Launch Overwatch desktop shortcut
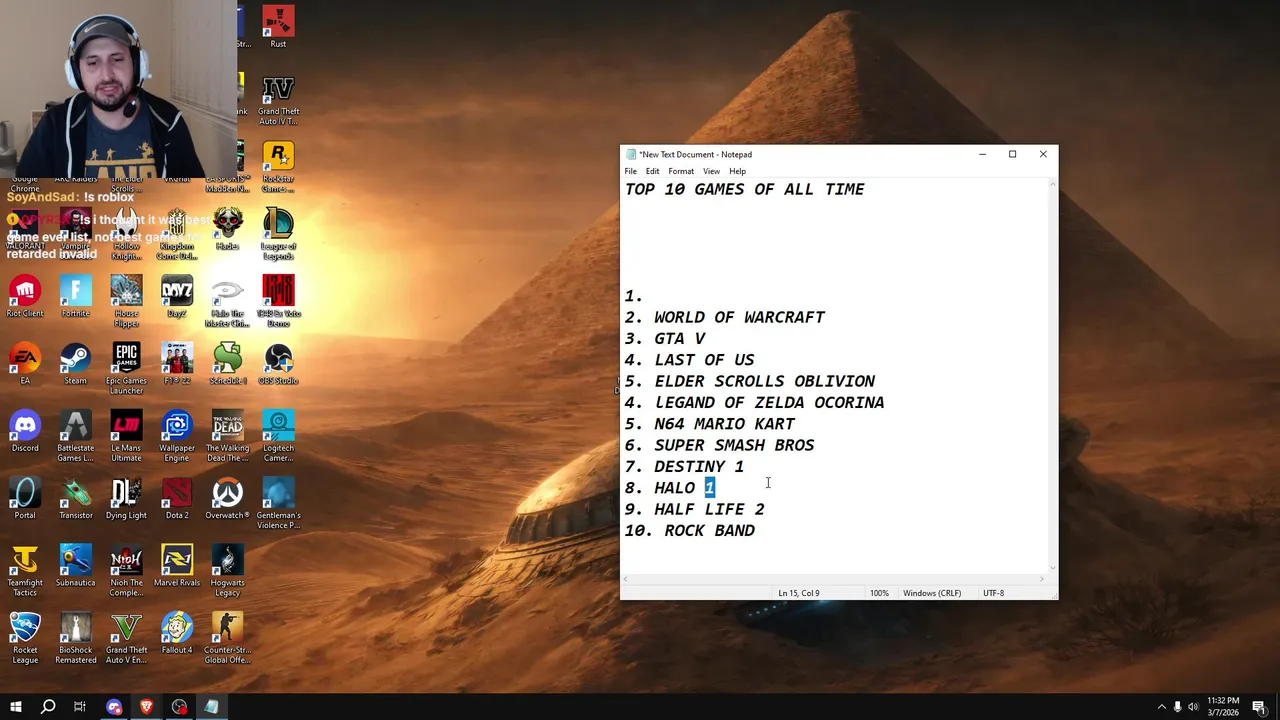The height and width of the screenshot is (720, 1280). (227, 499)
